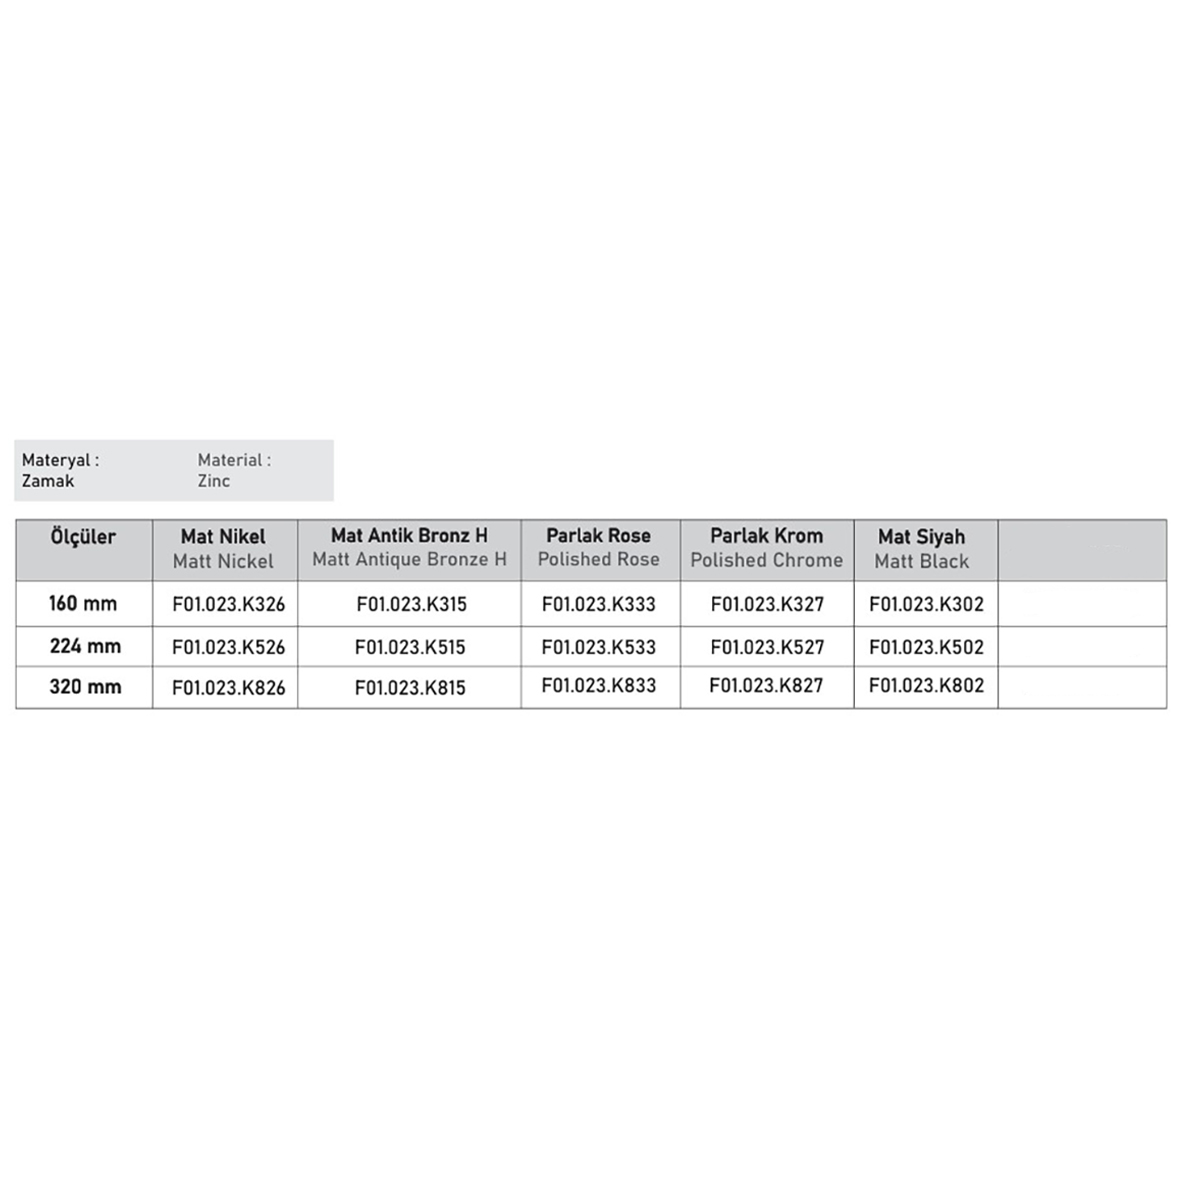
Task: Select the Mat Nikel column header
Action: 223,548
